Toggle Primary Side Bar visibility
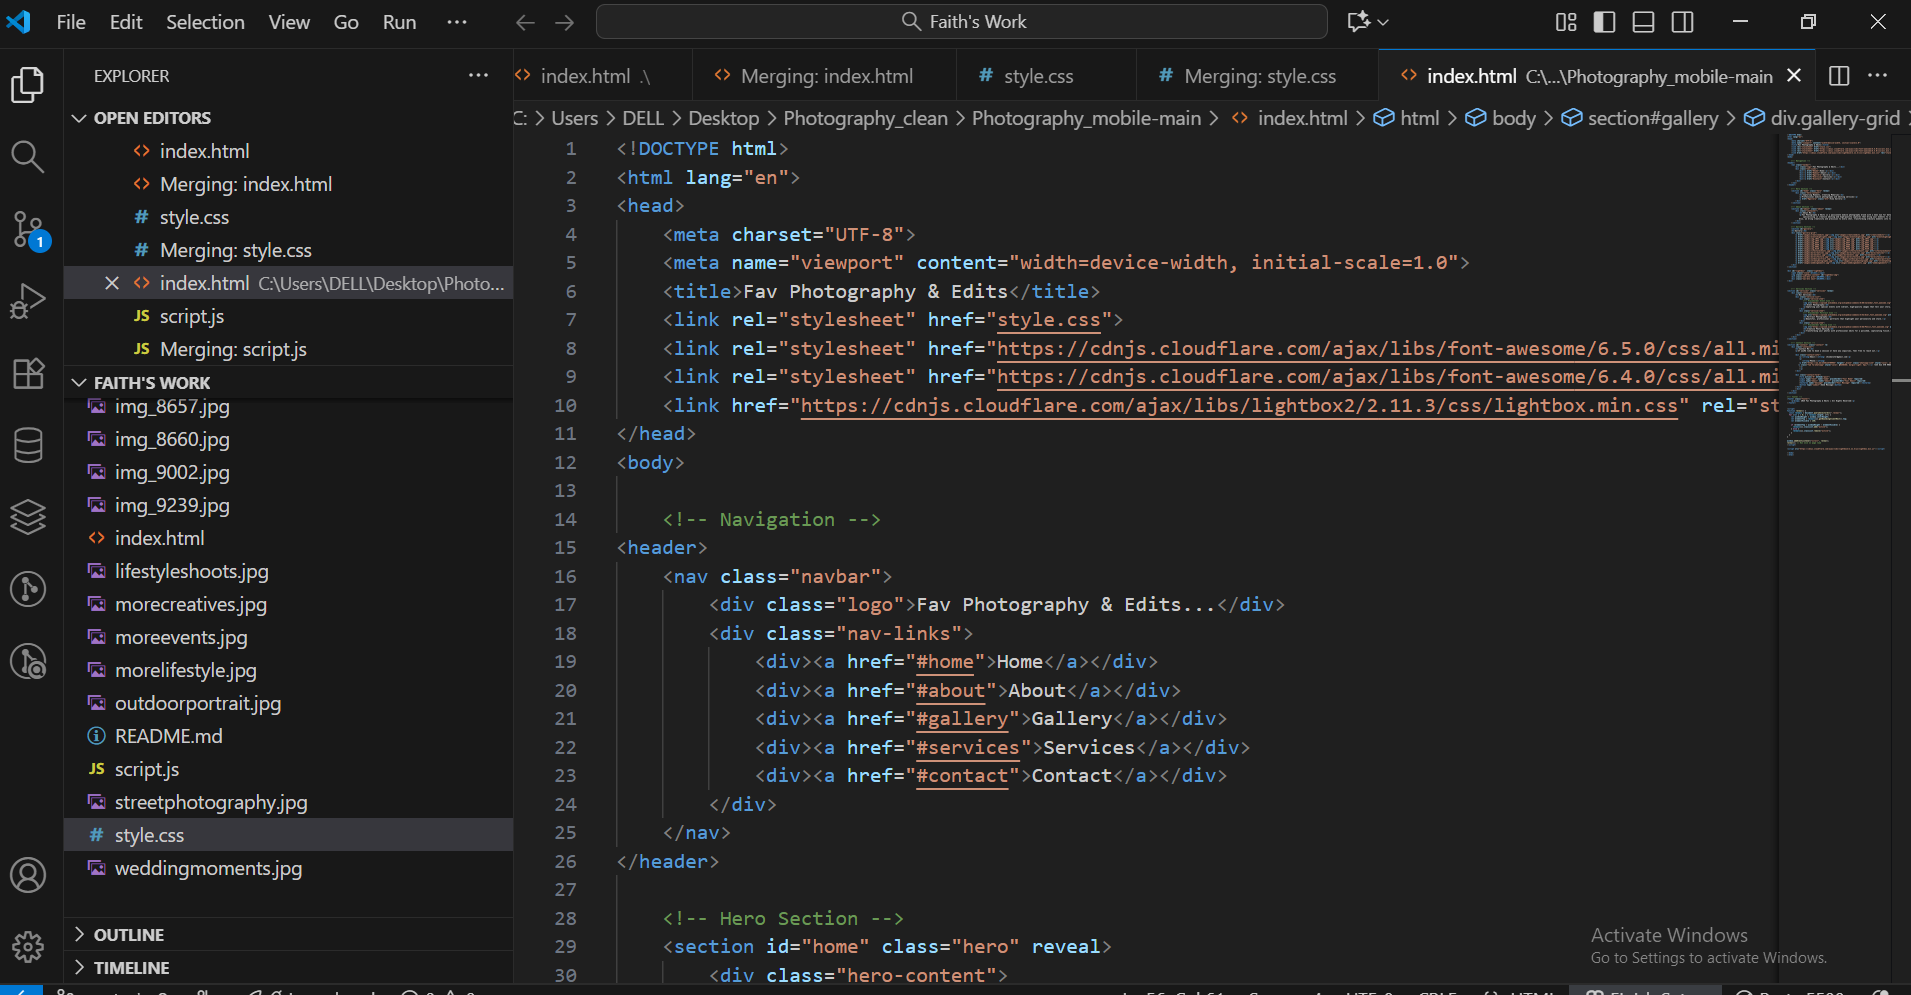 pyautogui.click(x=1604, y=22)
